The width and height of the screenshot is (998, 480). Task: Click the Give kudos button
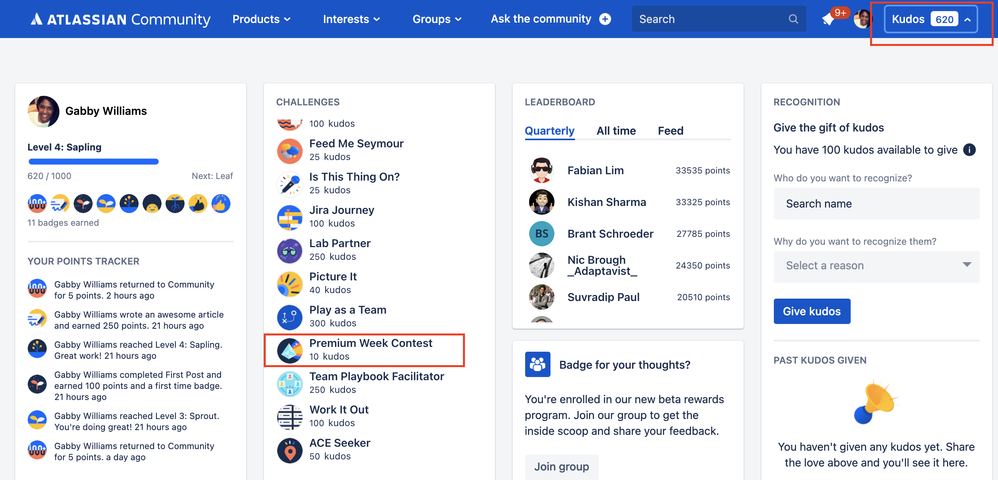click(x=812, y=311)
